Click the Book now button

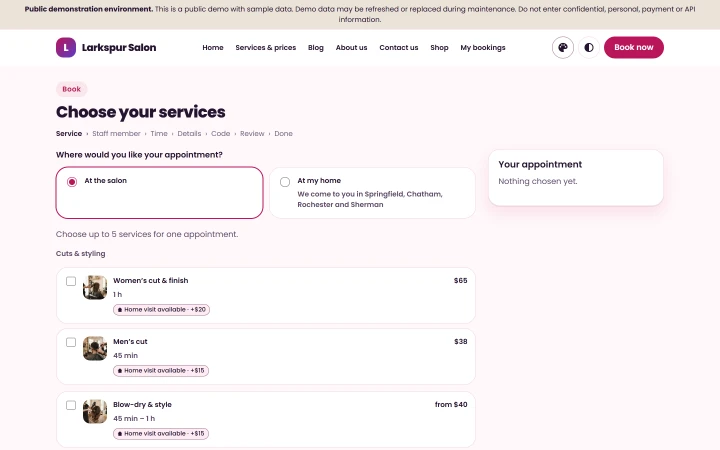click(x=634, y=47)
